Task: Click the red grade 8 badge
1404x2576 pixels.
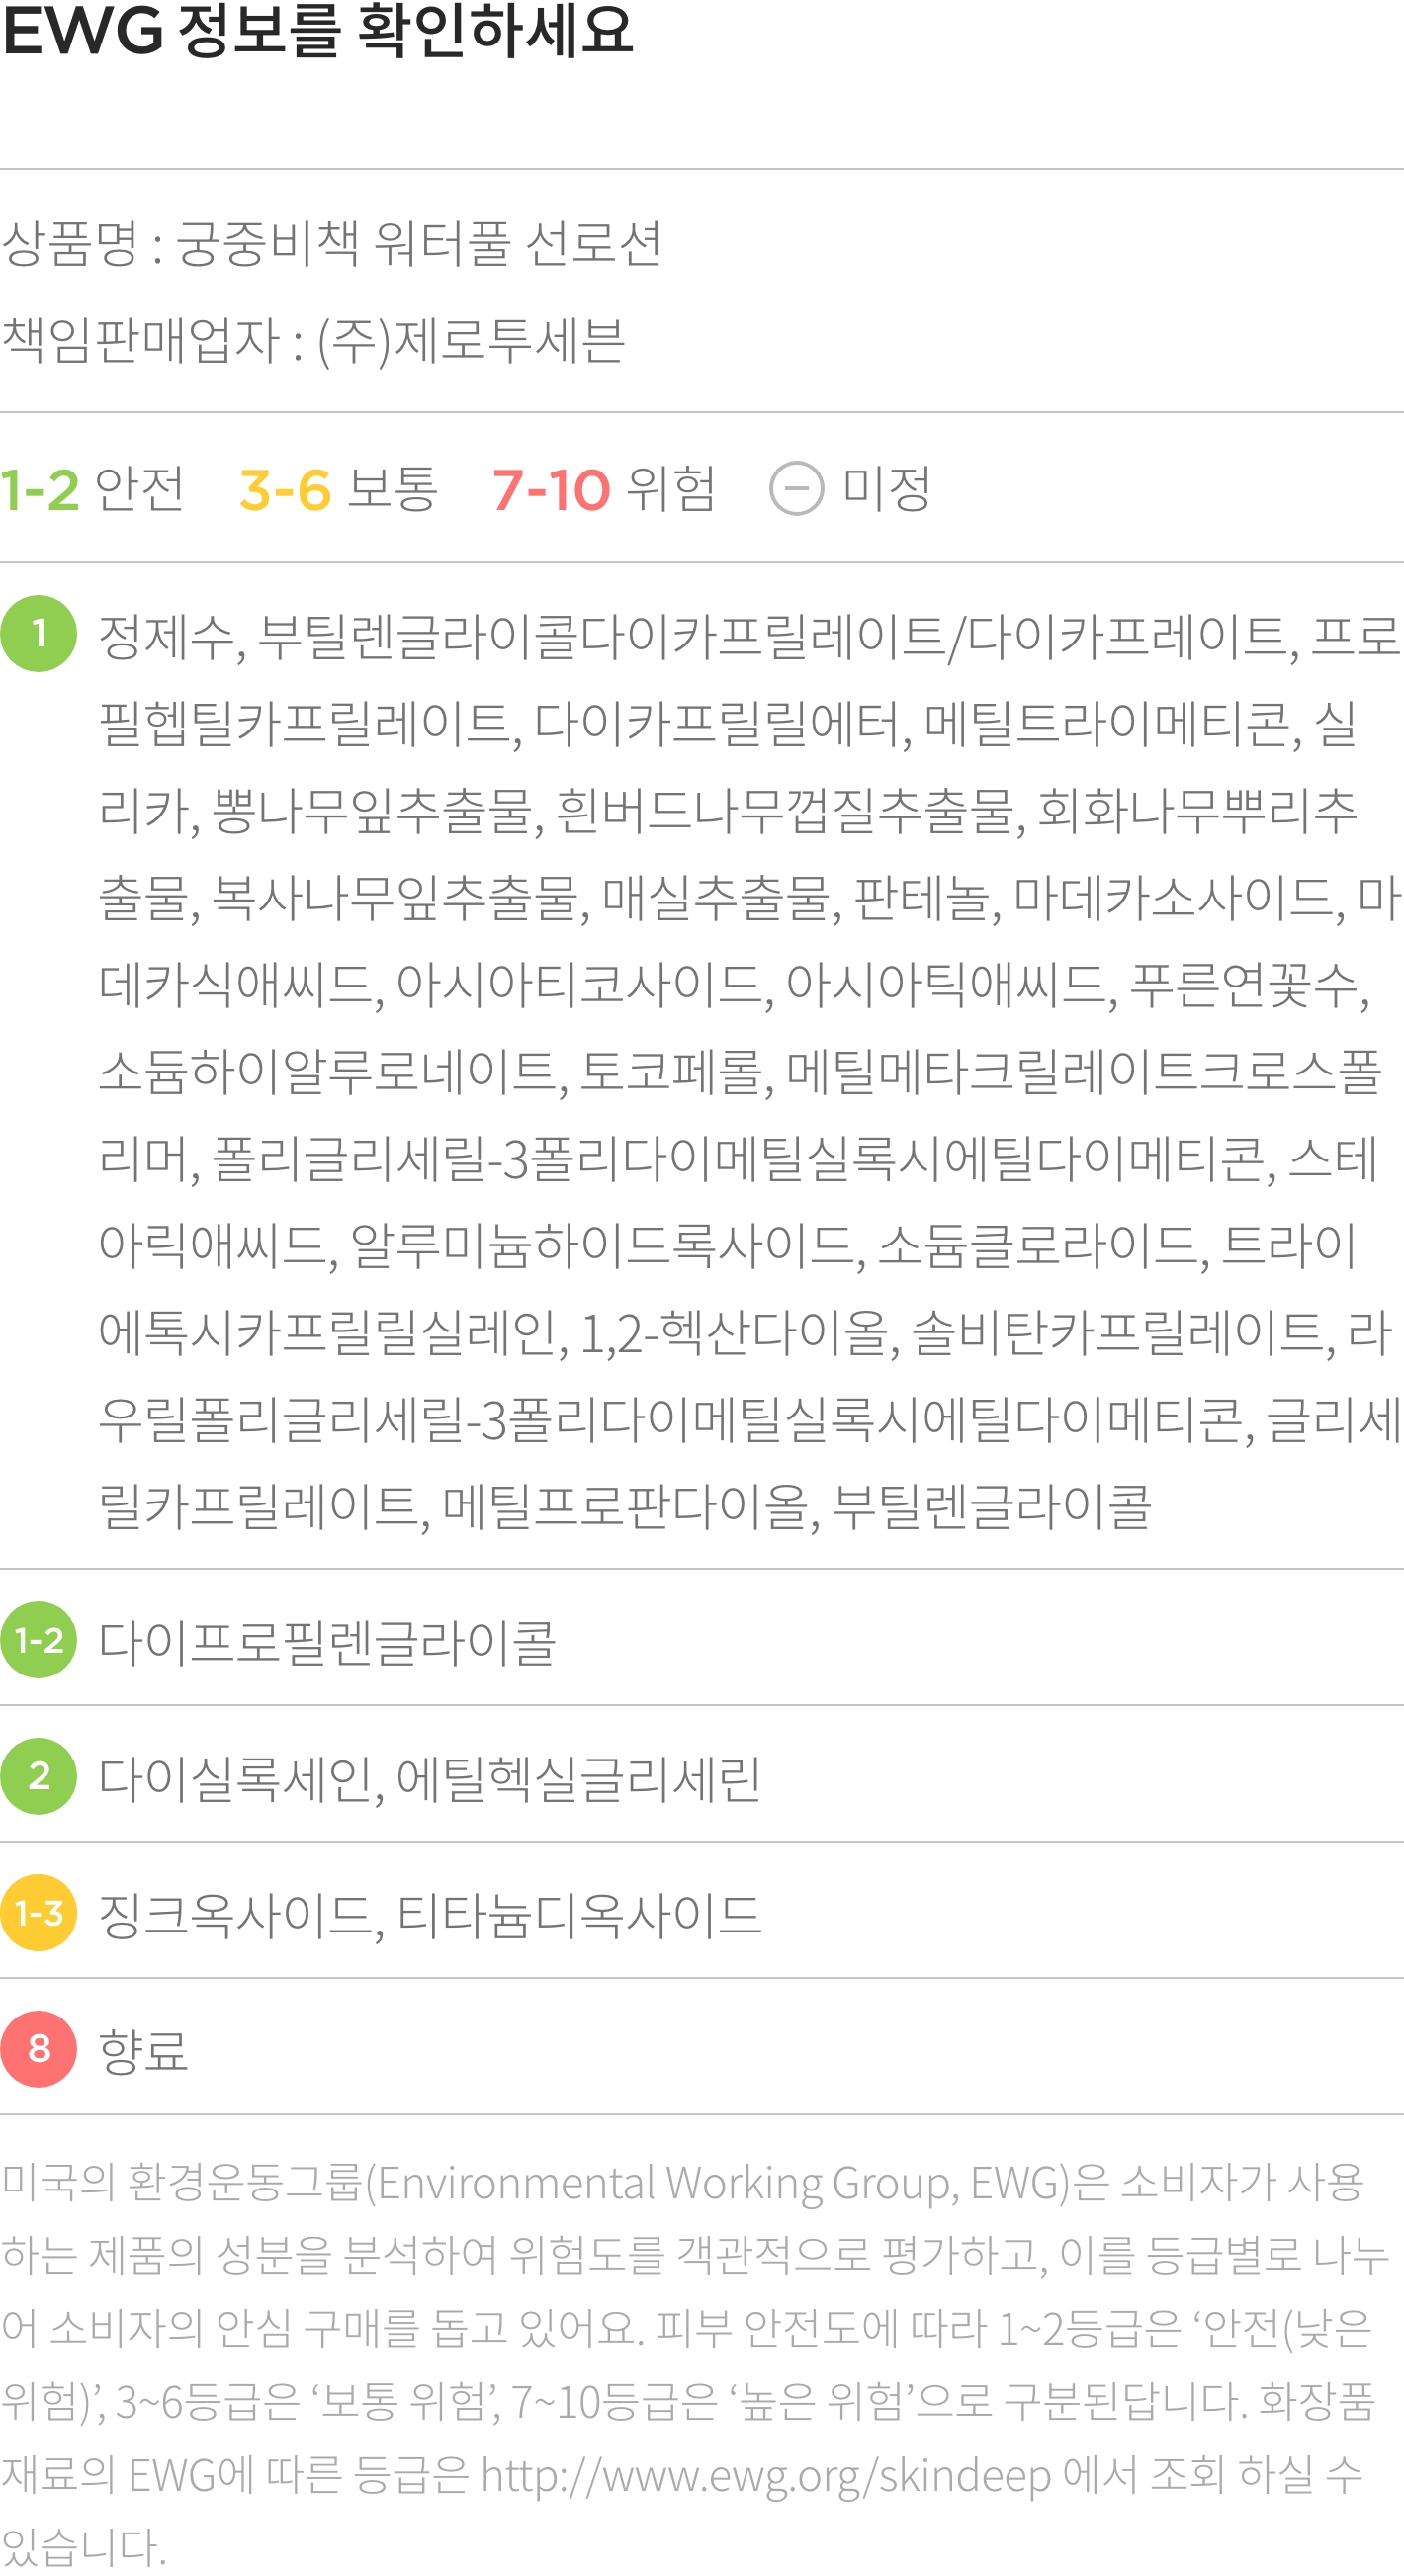Action: (x=39, y=2049)
